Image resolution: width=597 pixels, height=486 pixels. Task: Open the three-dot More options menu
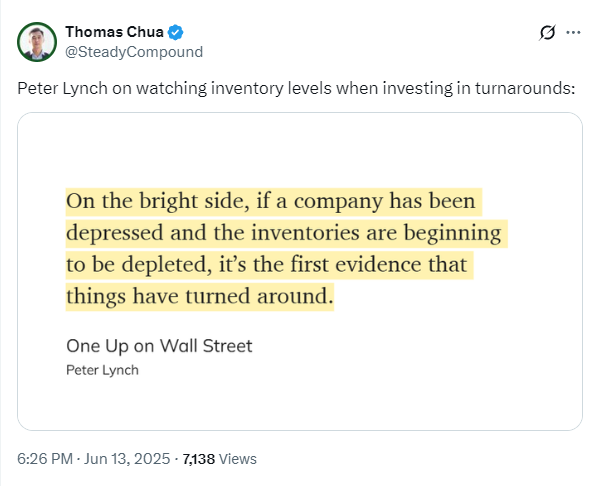573,32
